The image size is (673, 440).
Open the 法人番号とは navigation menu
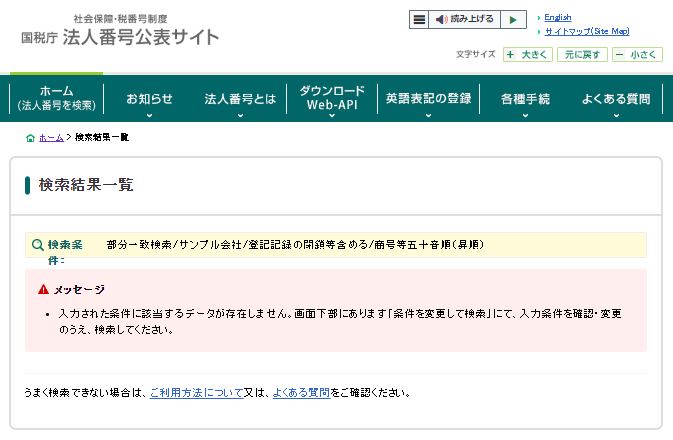tap(240, 99)
